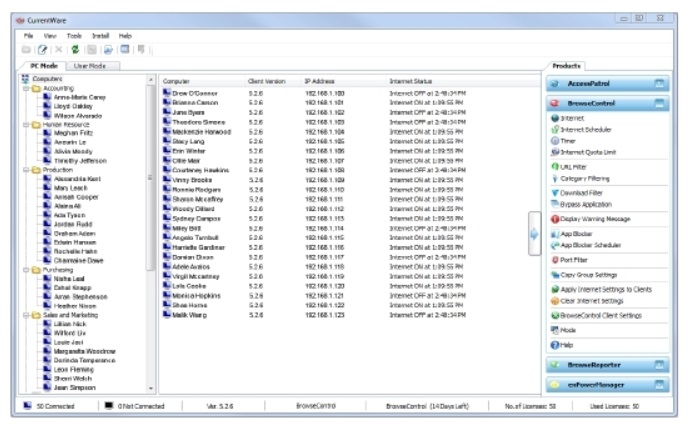Click IP address 192.168.1.117
This screenshot has height=428, width=692.
point(325,257)
